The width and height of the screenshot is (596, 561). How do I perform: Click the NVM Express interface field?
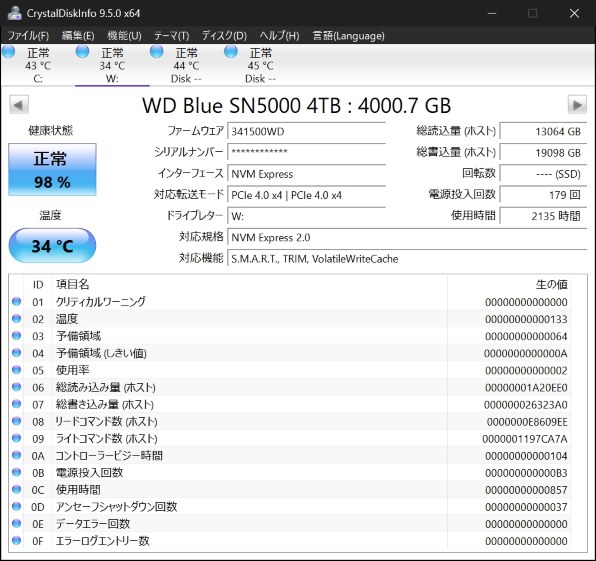pos(306,174)
